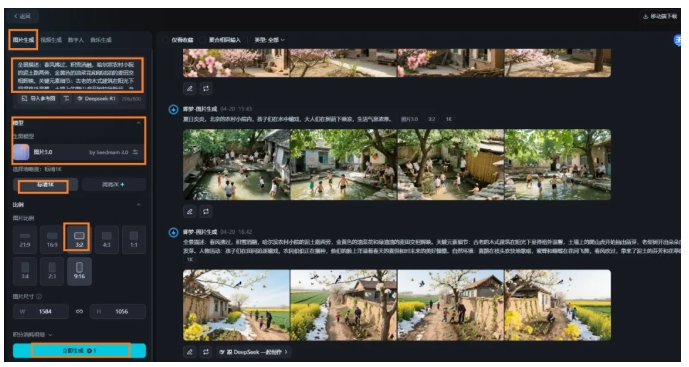Open the third pond courtyard image

pos(451,165)
